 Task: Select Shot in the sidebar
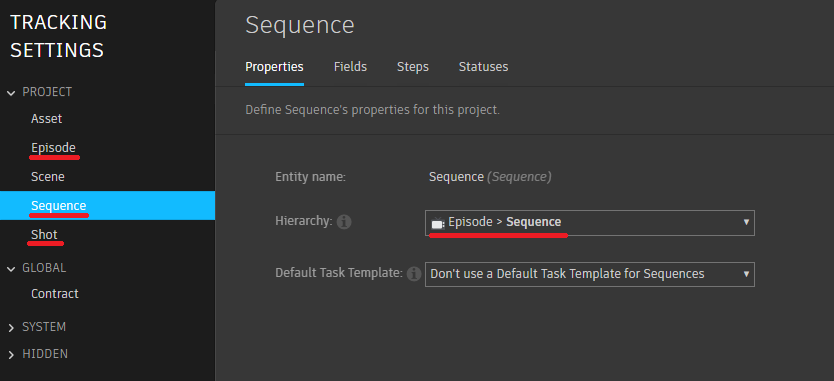[44, 235]
